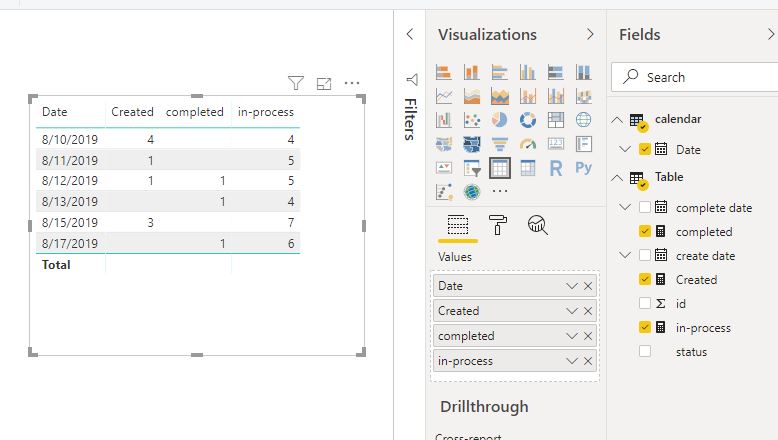Select the gauge visualization

click(527, 144)
